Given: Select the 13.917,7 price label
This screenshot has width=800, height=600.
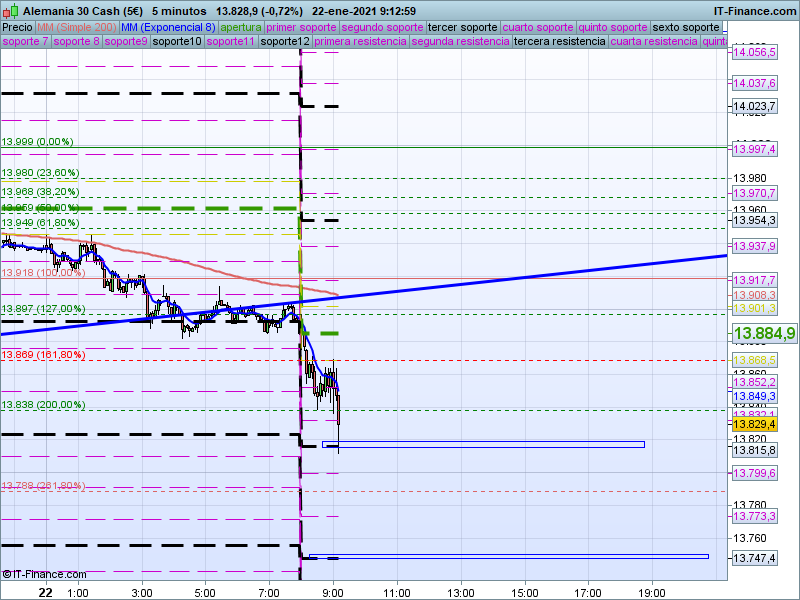Looking at the screenshot, I should click(754, 280).
